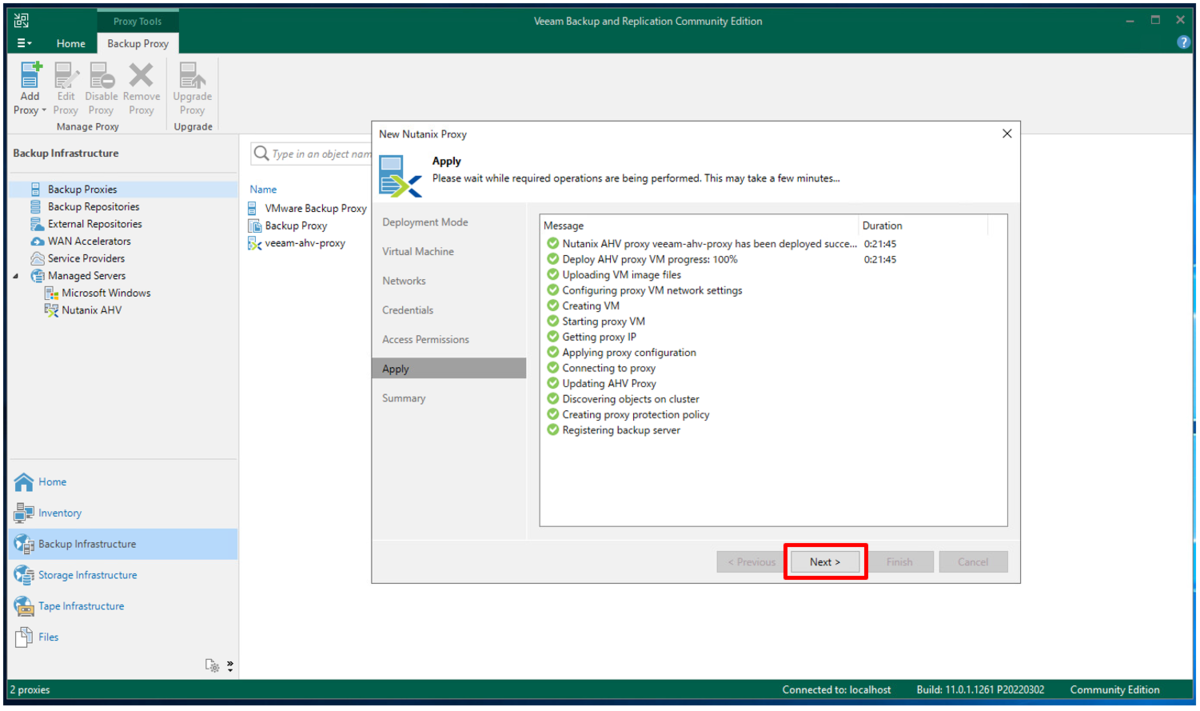Click the Connected to: localhost status entry

click(836, 690)
